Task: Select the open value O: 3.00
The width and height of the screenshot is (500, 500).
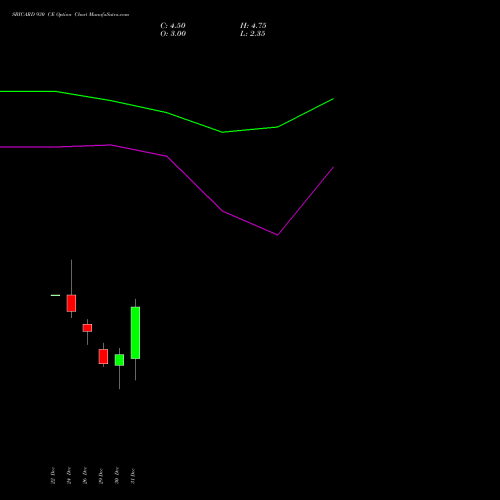Action: tap(173, 34)
